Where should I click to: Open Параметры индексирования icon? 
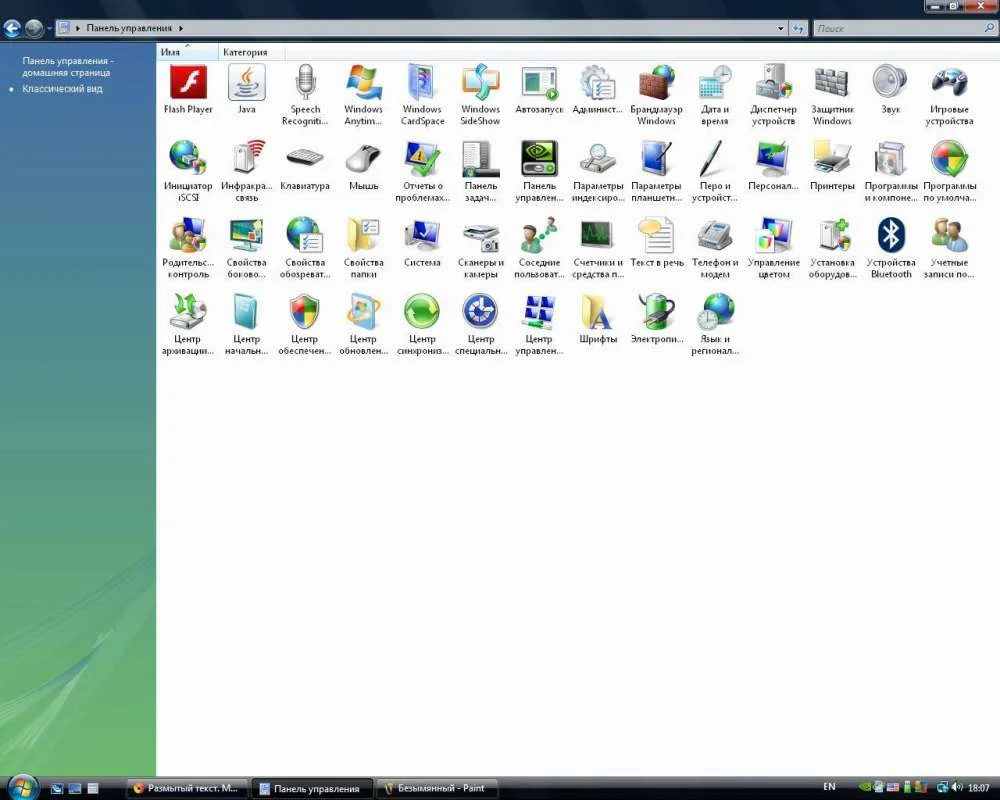point(598,171)
